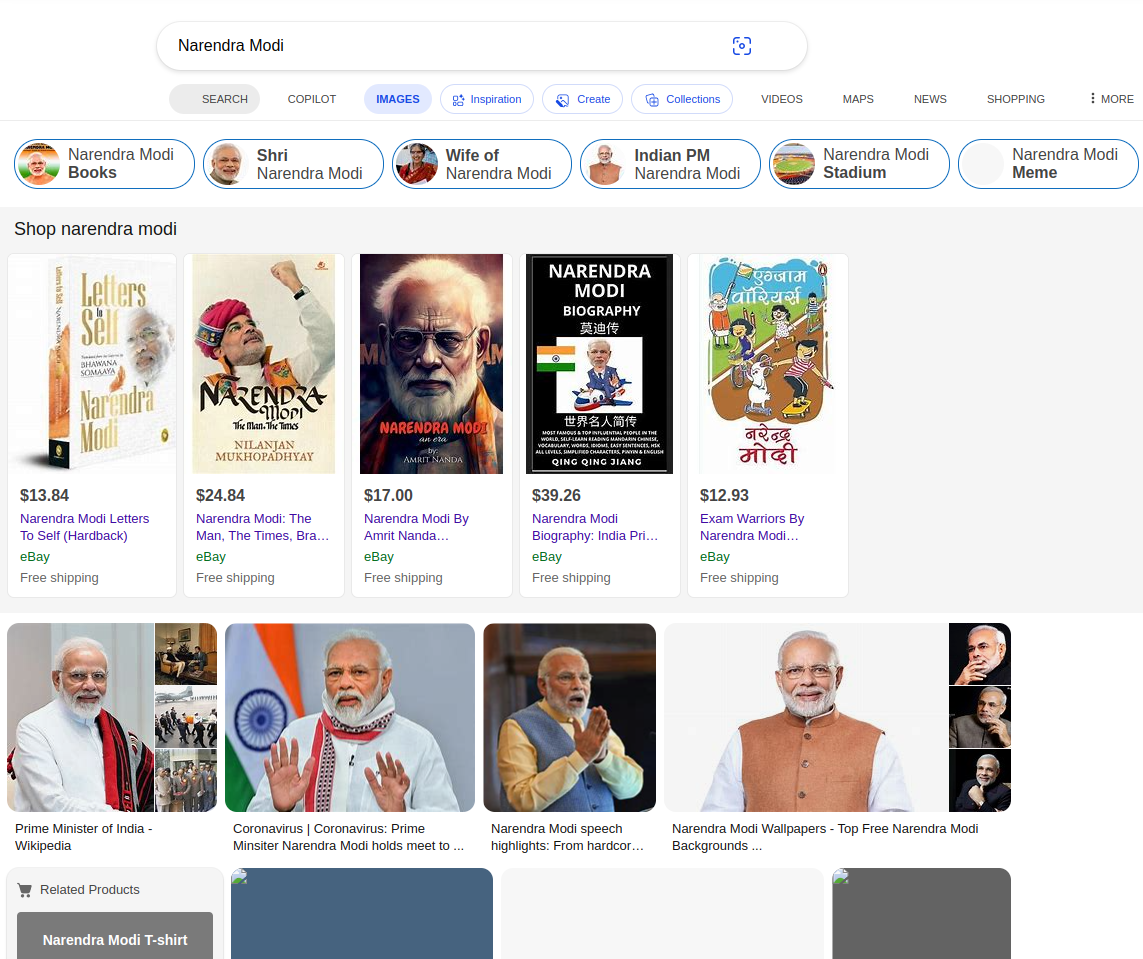Select the IMAGES tab

[397, 99]
